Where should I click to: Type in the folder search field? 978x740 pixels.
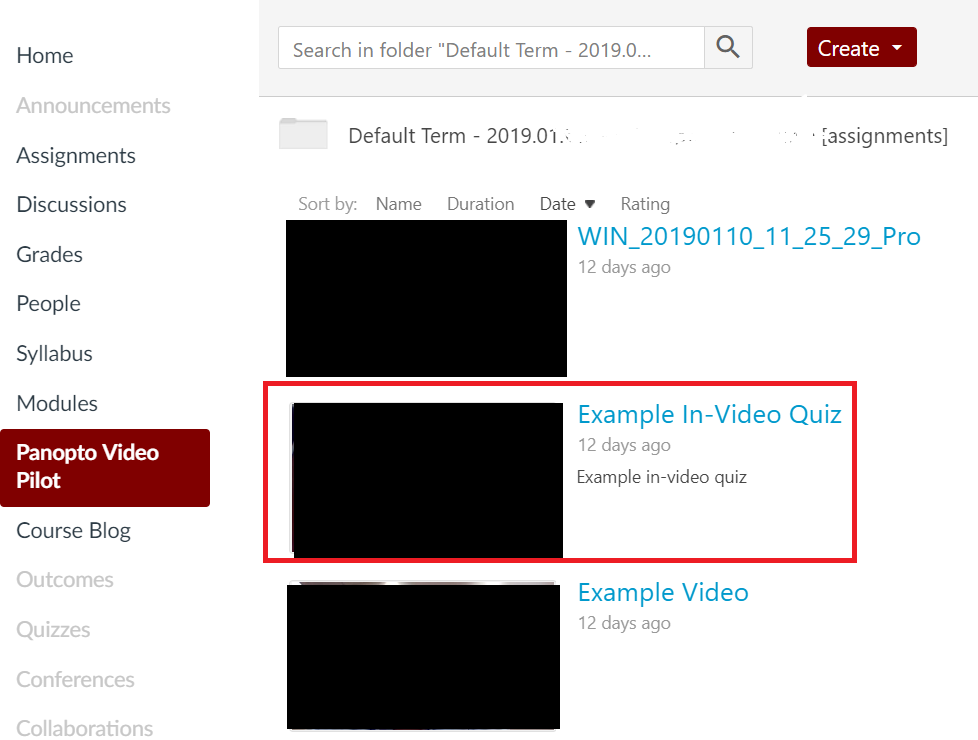[491, 48]
